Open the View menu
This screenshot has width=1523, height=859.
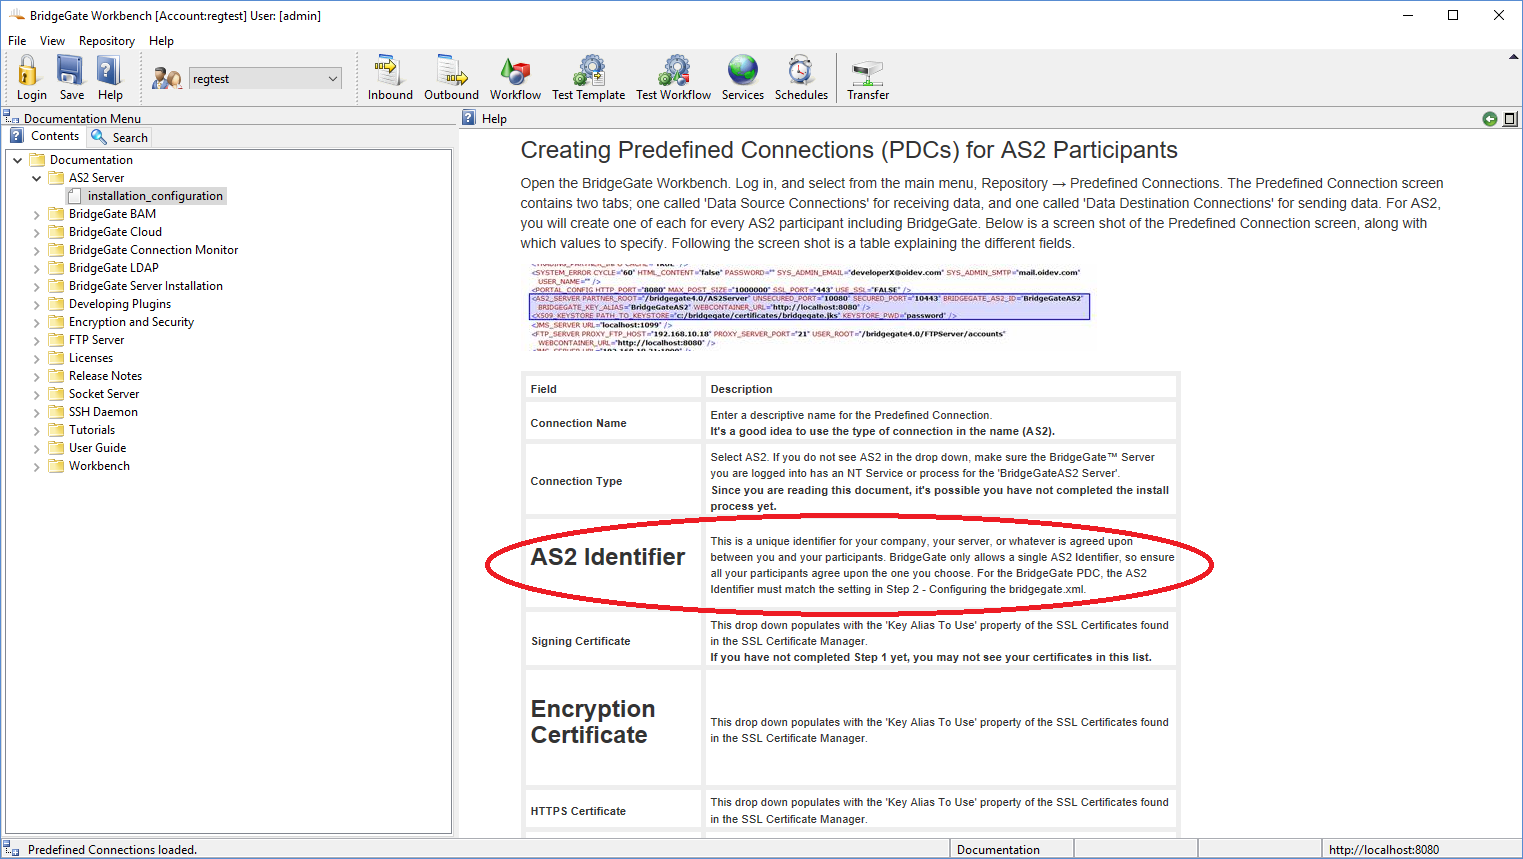(x=52, y=41)
